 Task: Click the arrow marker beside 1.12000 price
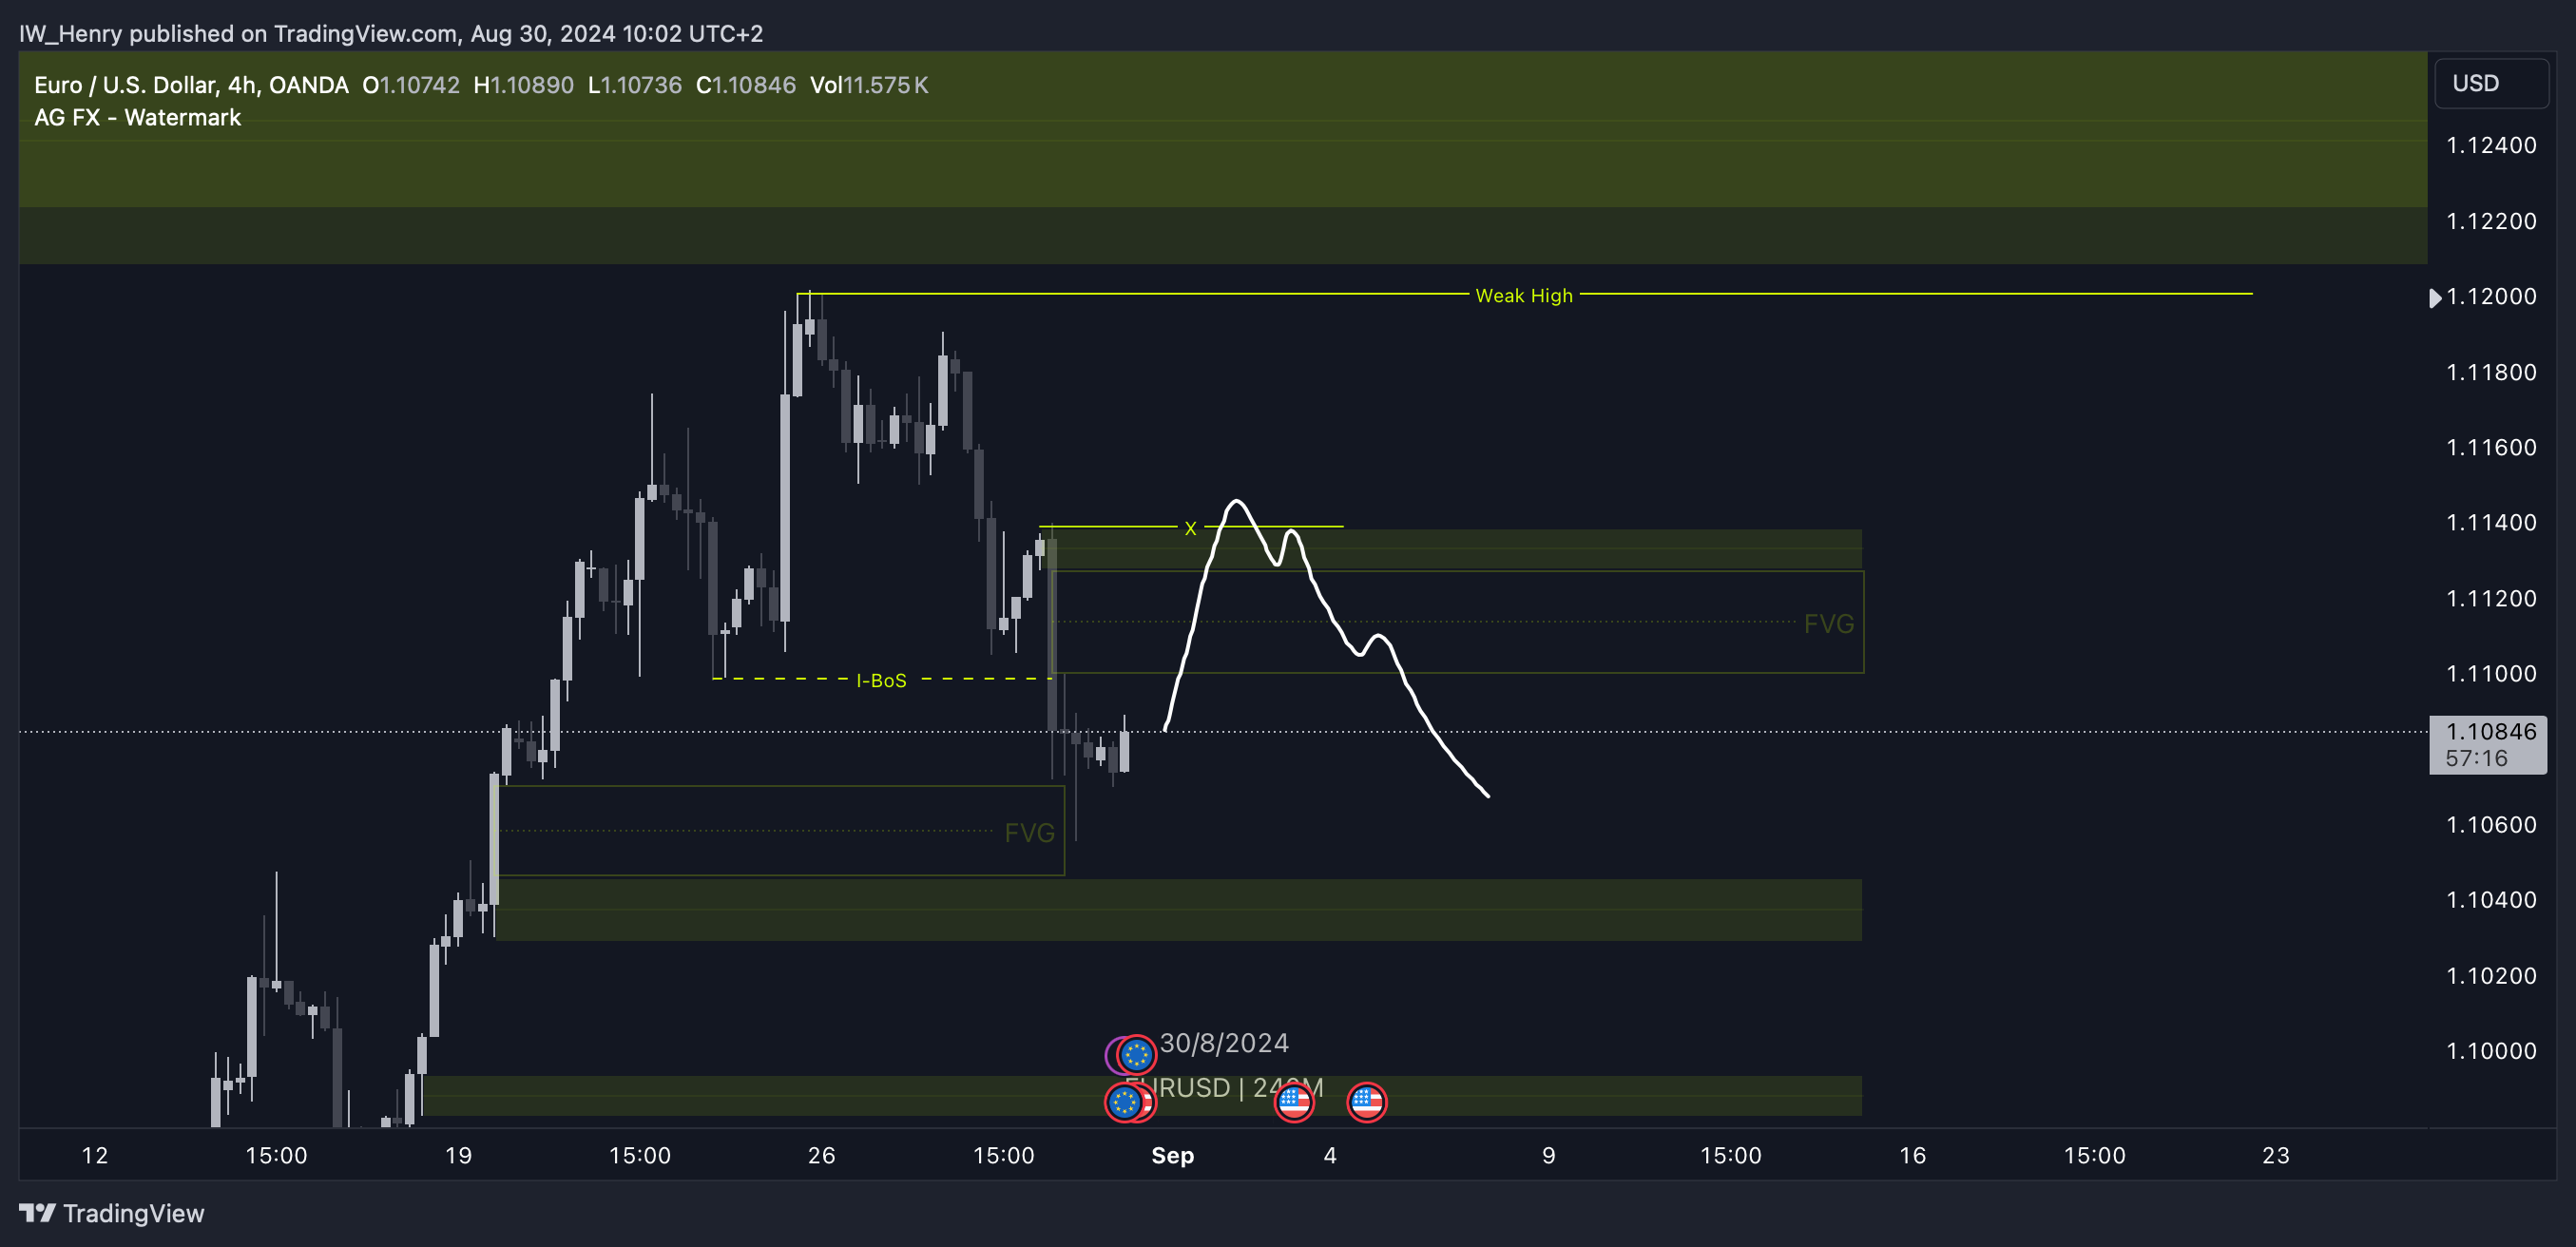pos(2435,298)
